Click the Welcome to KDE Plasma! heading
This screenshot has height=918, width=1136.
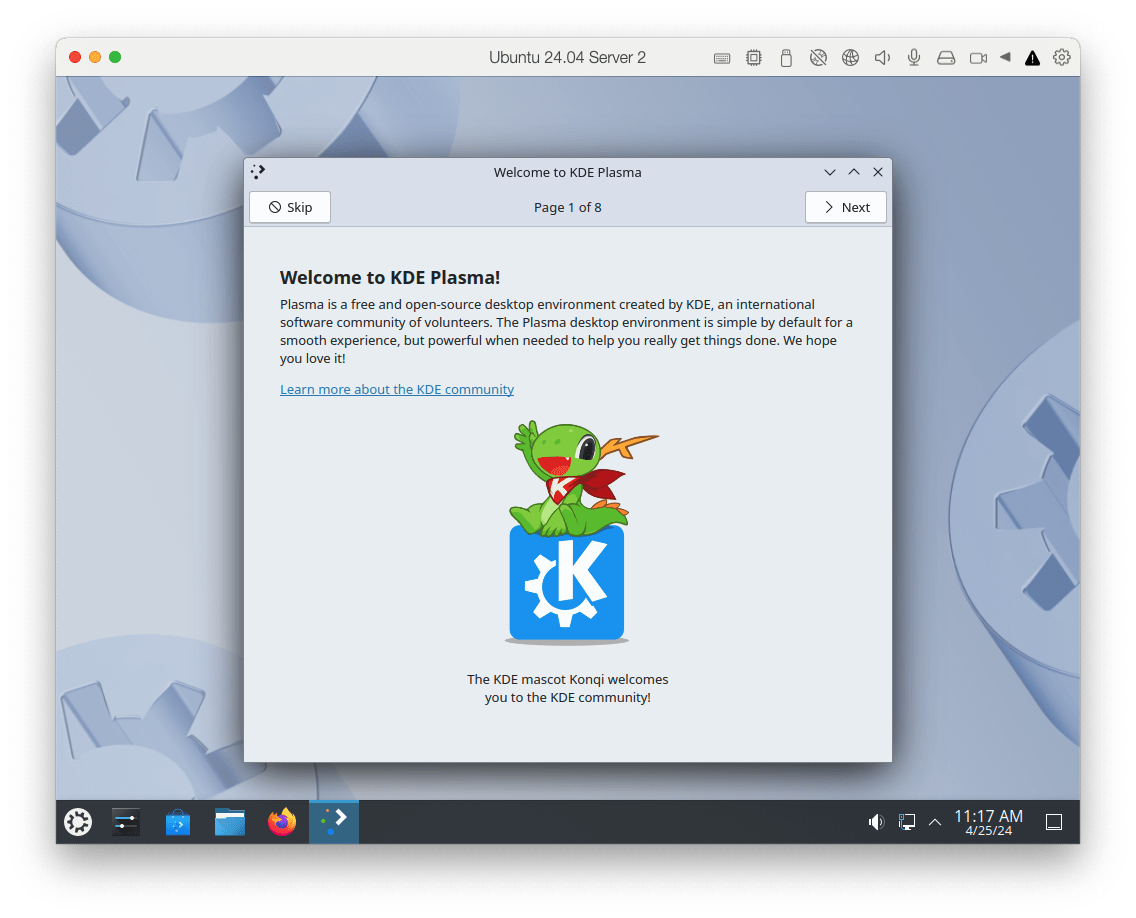390,278
